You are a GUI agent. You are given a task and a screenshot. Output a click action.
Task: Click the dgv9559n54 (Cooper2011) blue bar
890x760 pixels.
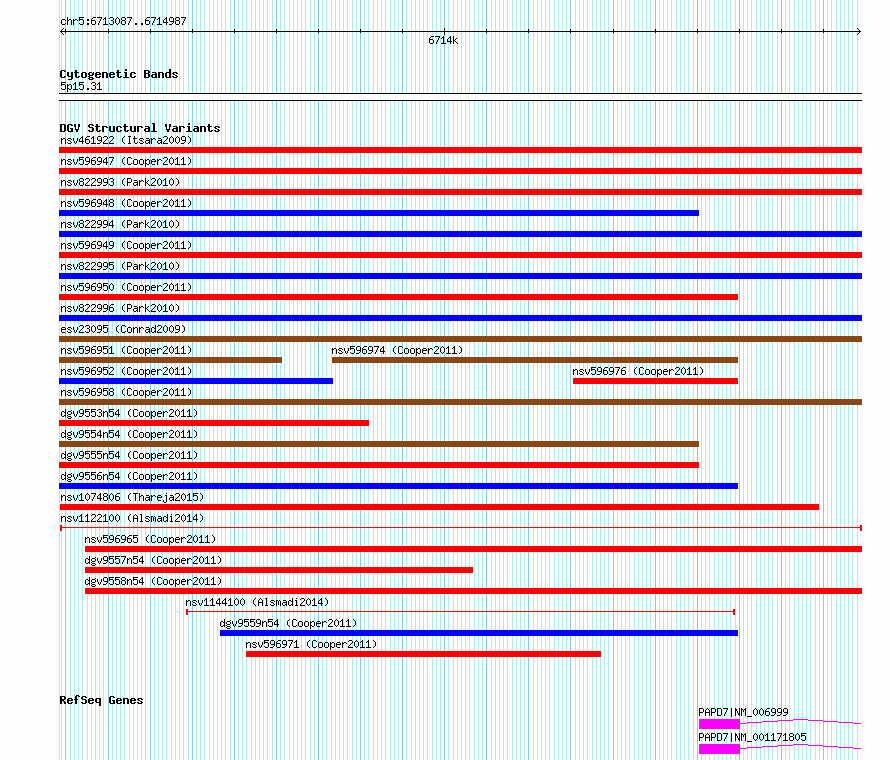[479, 633]
